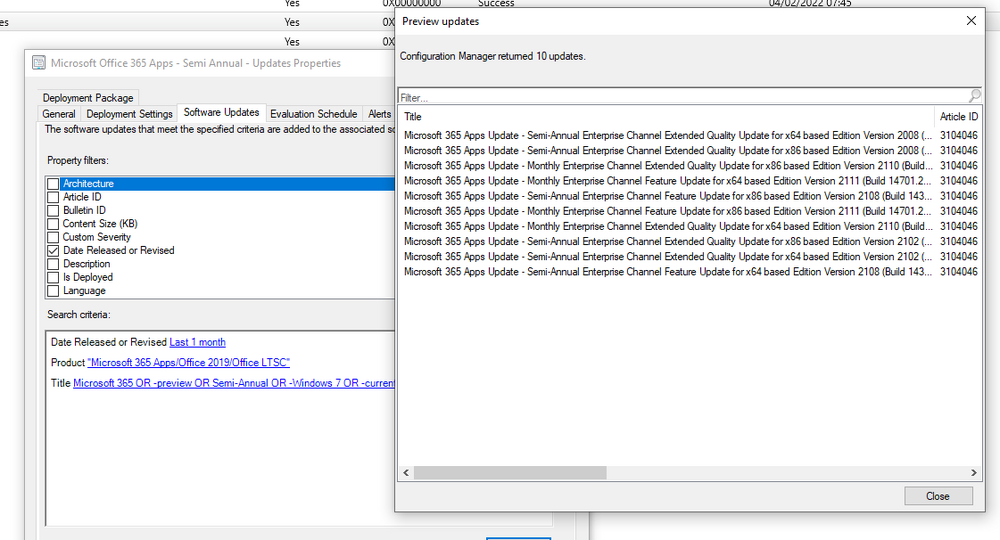Select the x86 Version 2008 Extended Quality Update row
Image resolution: width=1000 pixels, height=540 pixels.
tap(691, 150)
